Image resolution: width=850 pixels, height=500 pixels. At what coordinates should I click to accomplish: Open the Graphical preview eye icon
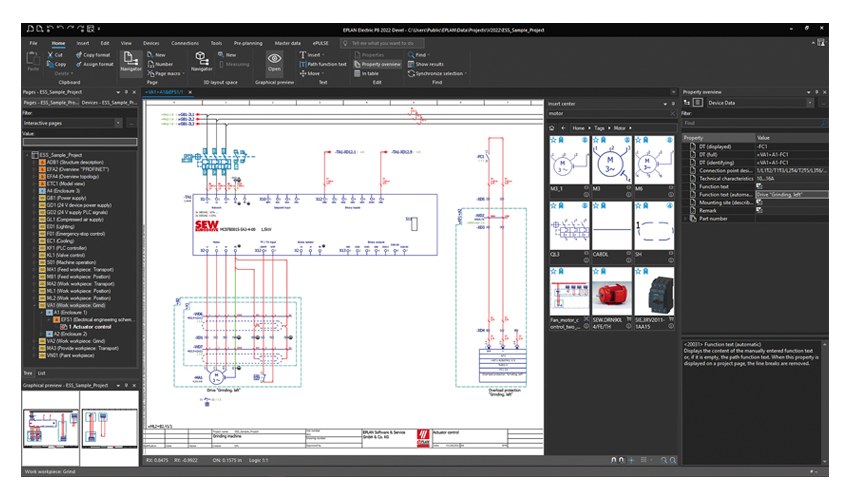tap(274, 58)
